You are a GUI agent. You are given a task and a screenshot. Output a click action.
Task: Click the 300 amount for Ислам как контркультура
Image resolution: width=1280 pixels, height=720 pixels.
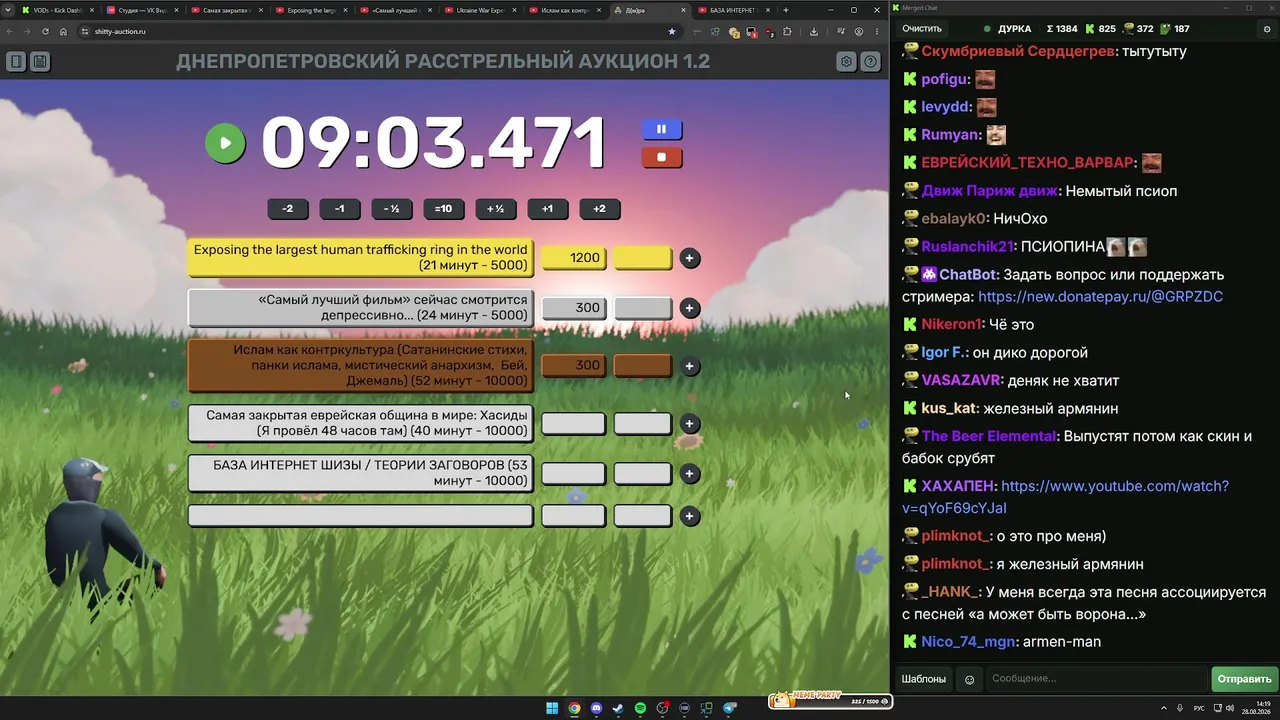pyautogui.click(x=573, y=366)
